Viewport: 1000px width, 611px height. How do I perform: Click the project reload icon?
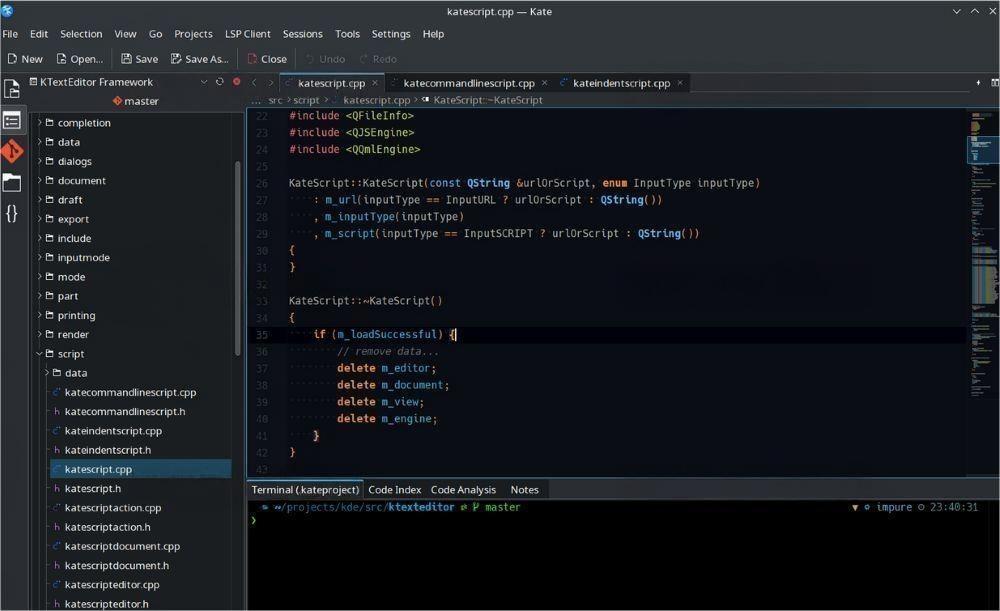click(x=220, y=82)
